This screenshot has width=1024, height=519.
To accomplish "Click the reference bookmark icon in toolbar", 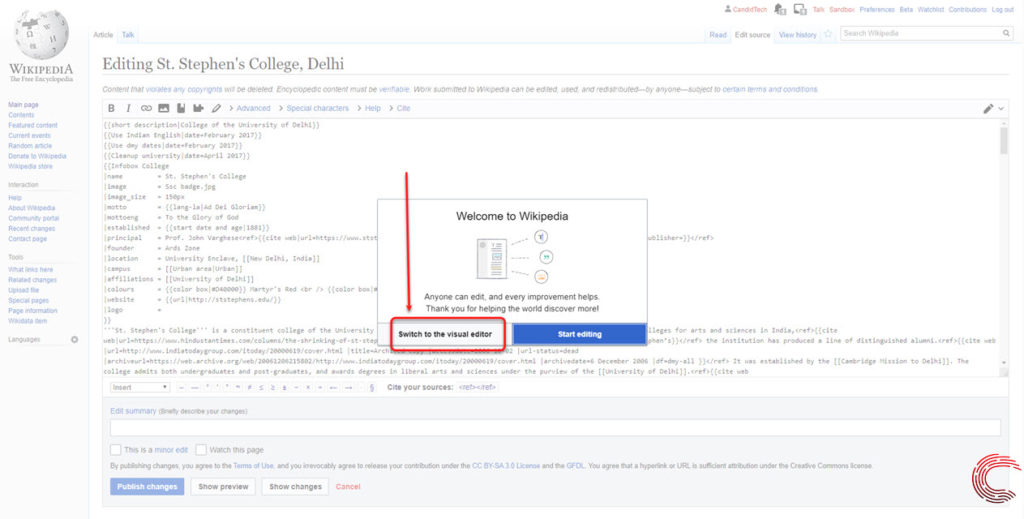I will pyautogui.click(x=181, y=108).
